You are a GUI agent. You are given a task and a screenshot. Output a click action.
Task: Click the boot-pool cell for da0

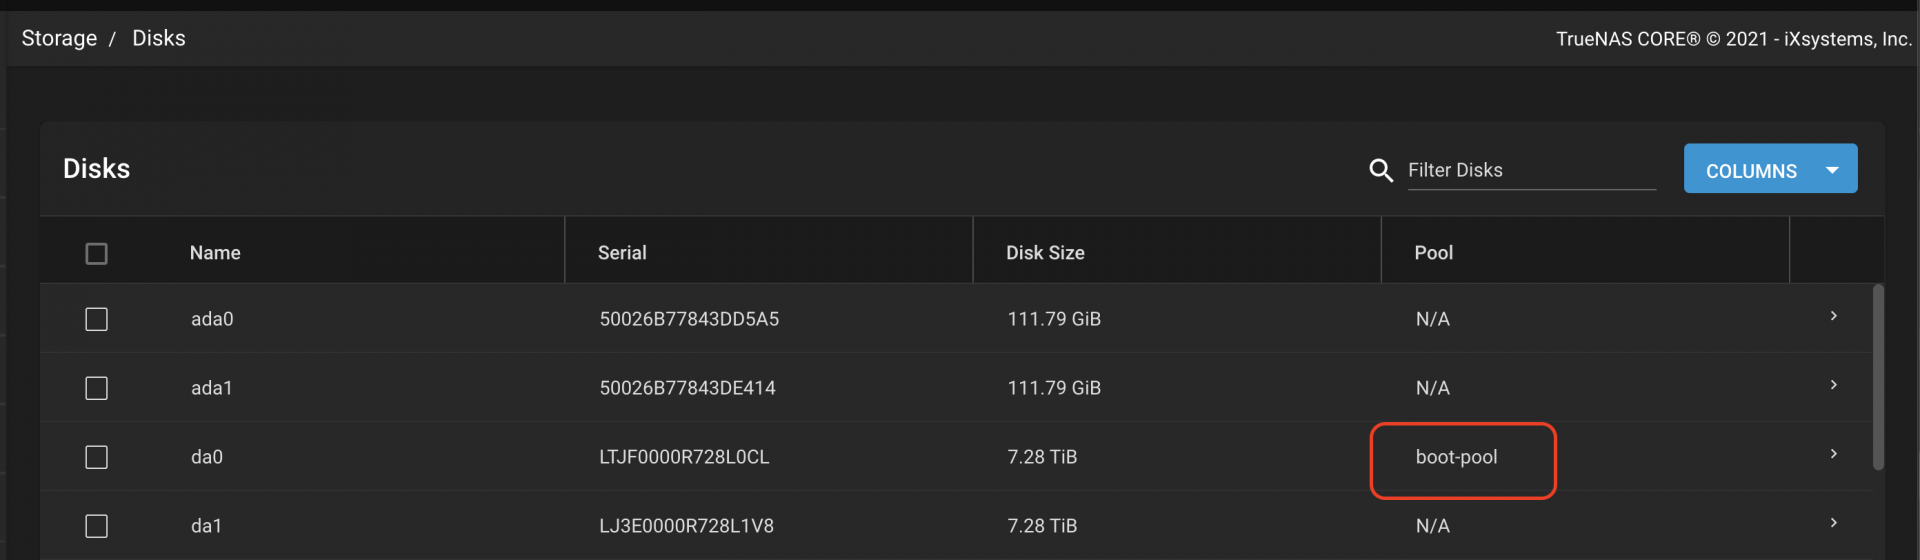[1456, 457]
